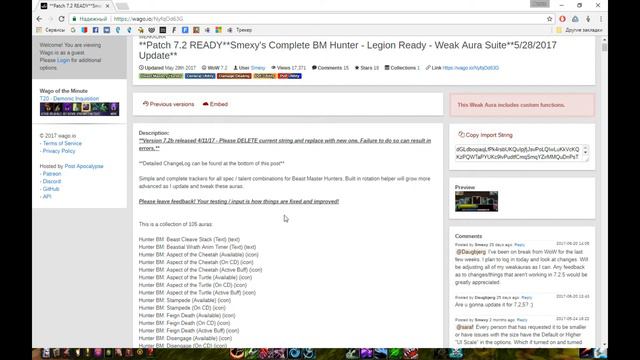
Task: Click 'Aspect of the Turtle (On CD)' line
Action: (x=193, y=285)
